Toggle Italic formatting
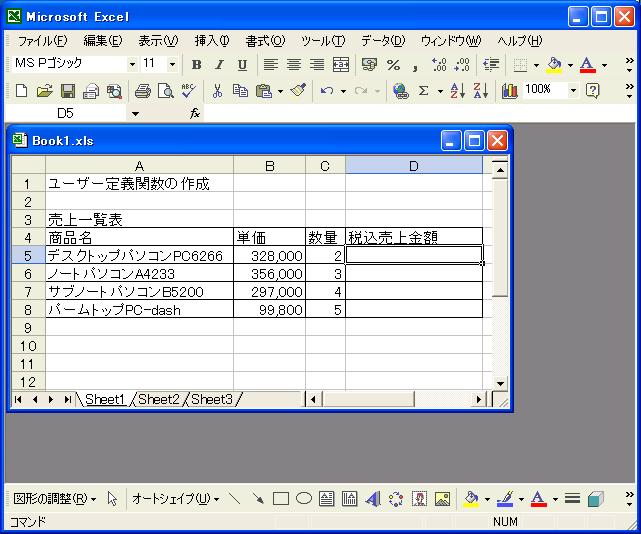The height and width of the screenshot is (534, 641). pos(220,65)
